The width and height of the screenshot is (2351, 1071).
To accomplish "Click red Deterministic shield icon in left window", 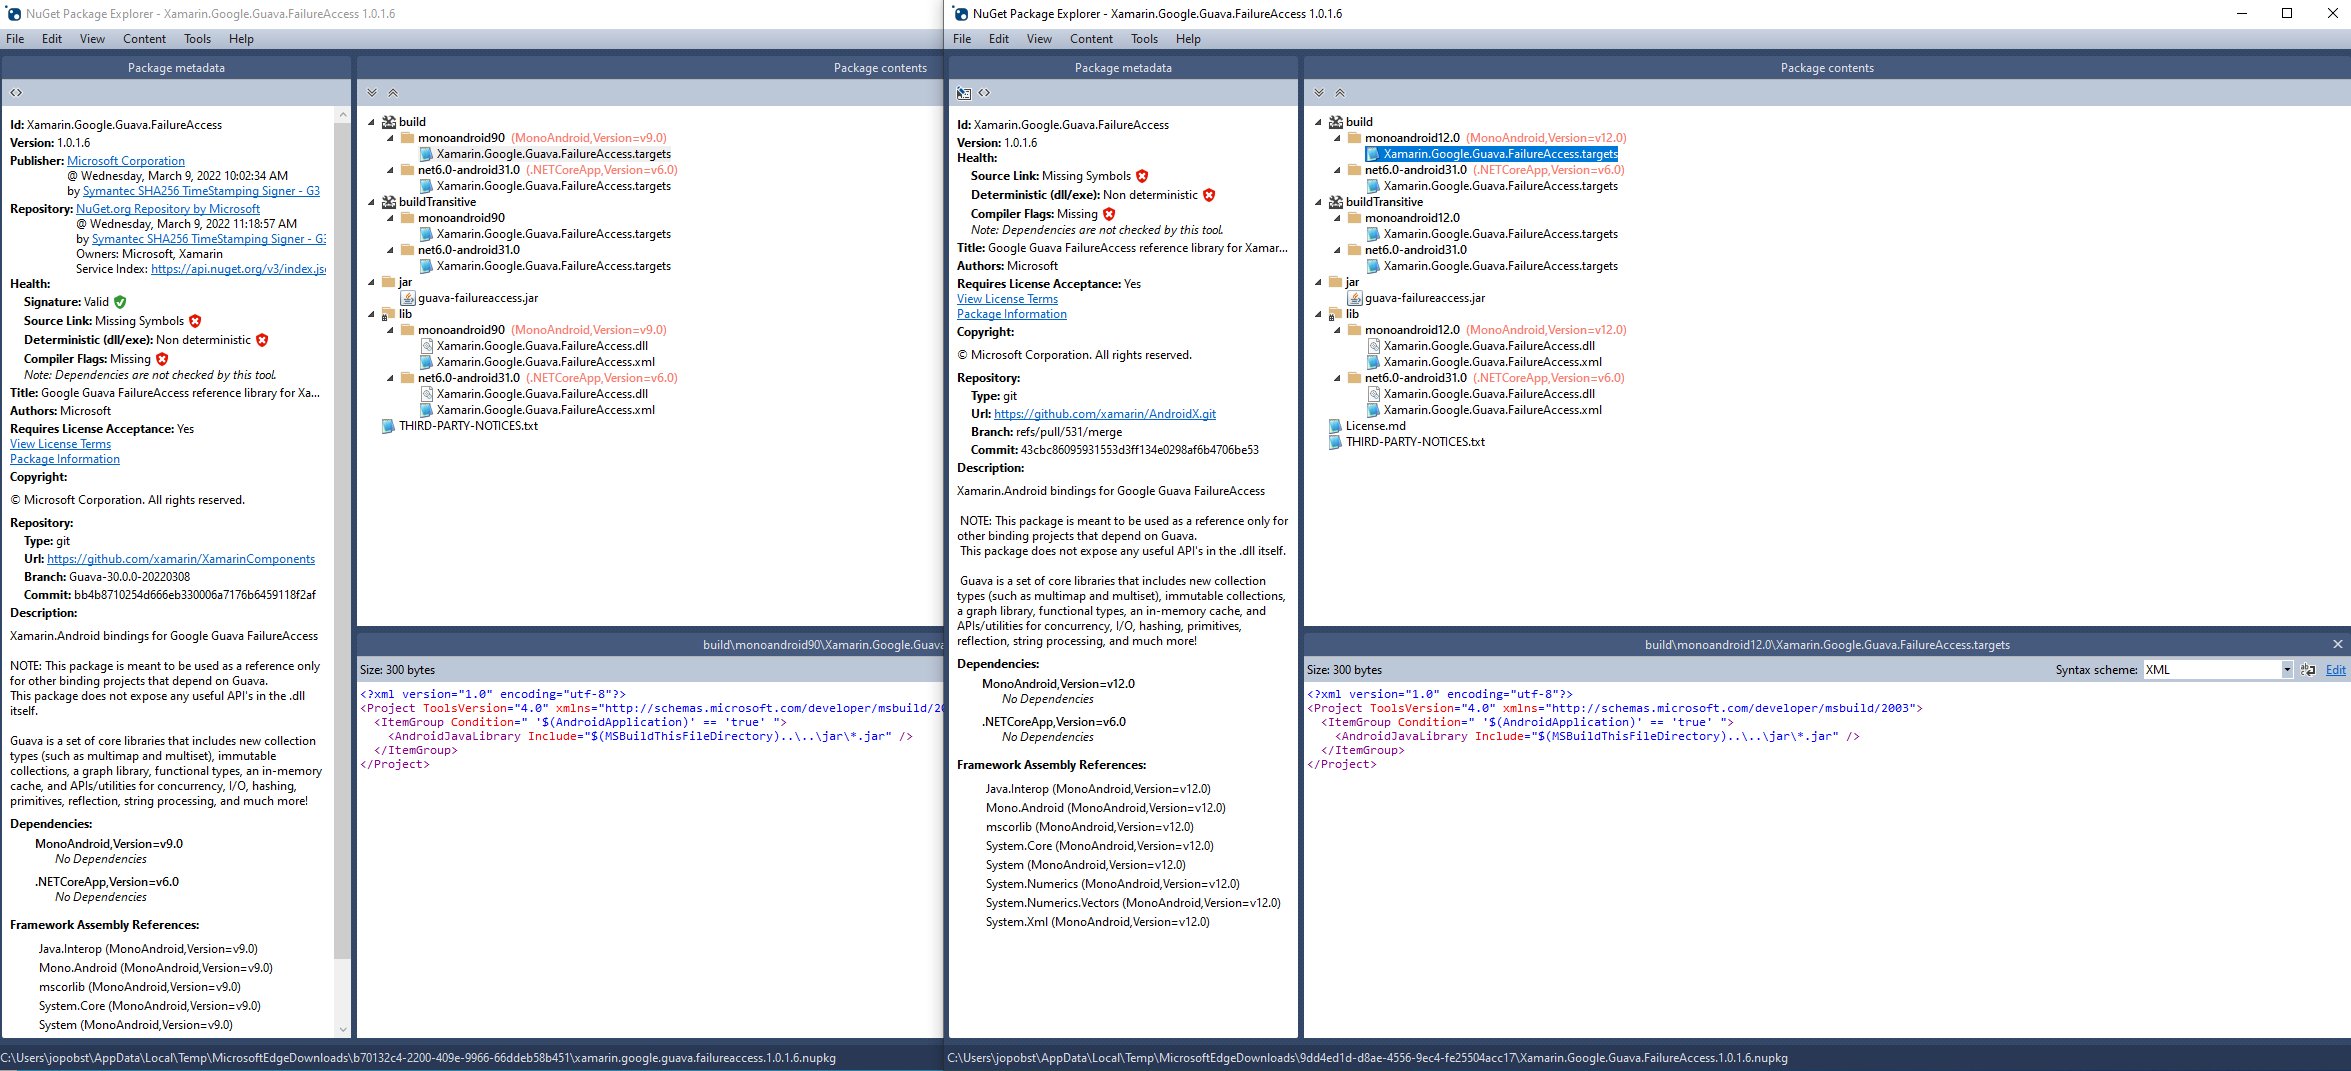I will click(262, 340).
